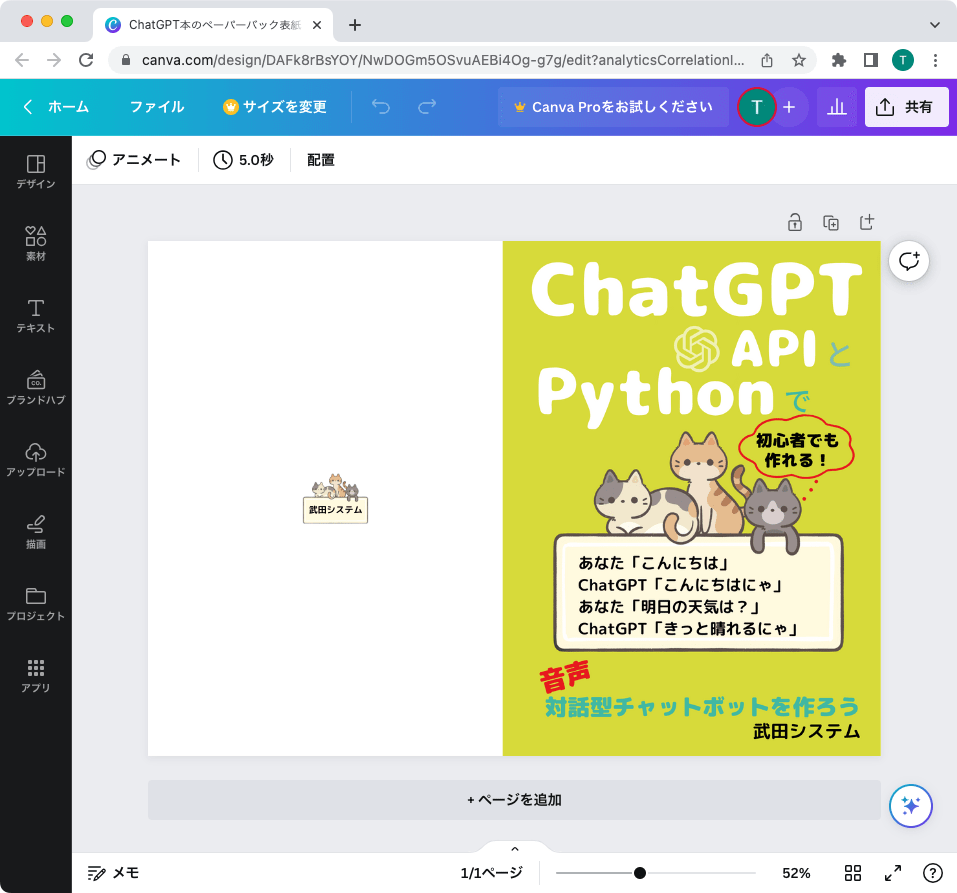The height and width of the screenshot is (893, 957).
Task: Go back in browser history
Action: tap(22, 60)
